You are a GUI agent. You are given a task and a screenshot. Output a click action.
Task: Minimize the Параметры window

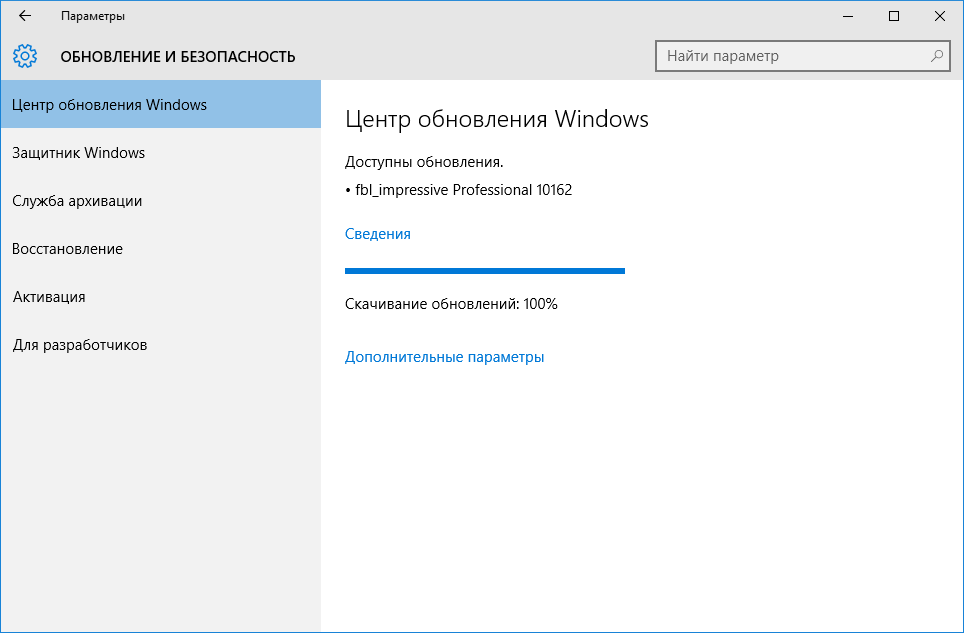848,16
